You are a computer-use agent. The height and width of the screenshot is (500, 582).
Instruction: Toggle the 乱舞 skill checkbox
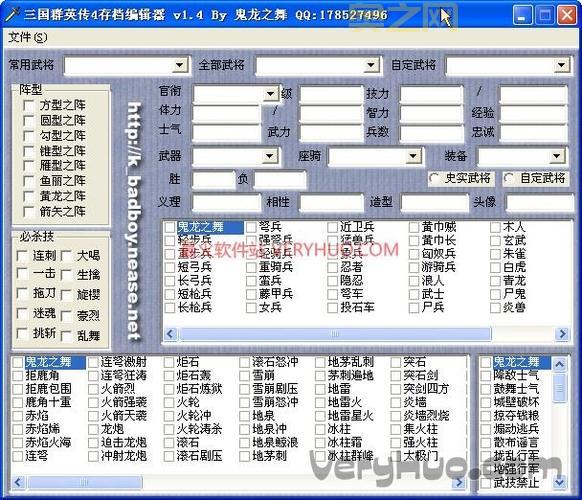66,336
